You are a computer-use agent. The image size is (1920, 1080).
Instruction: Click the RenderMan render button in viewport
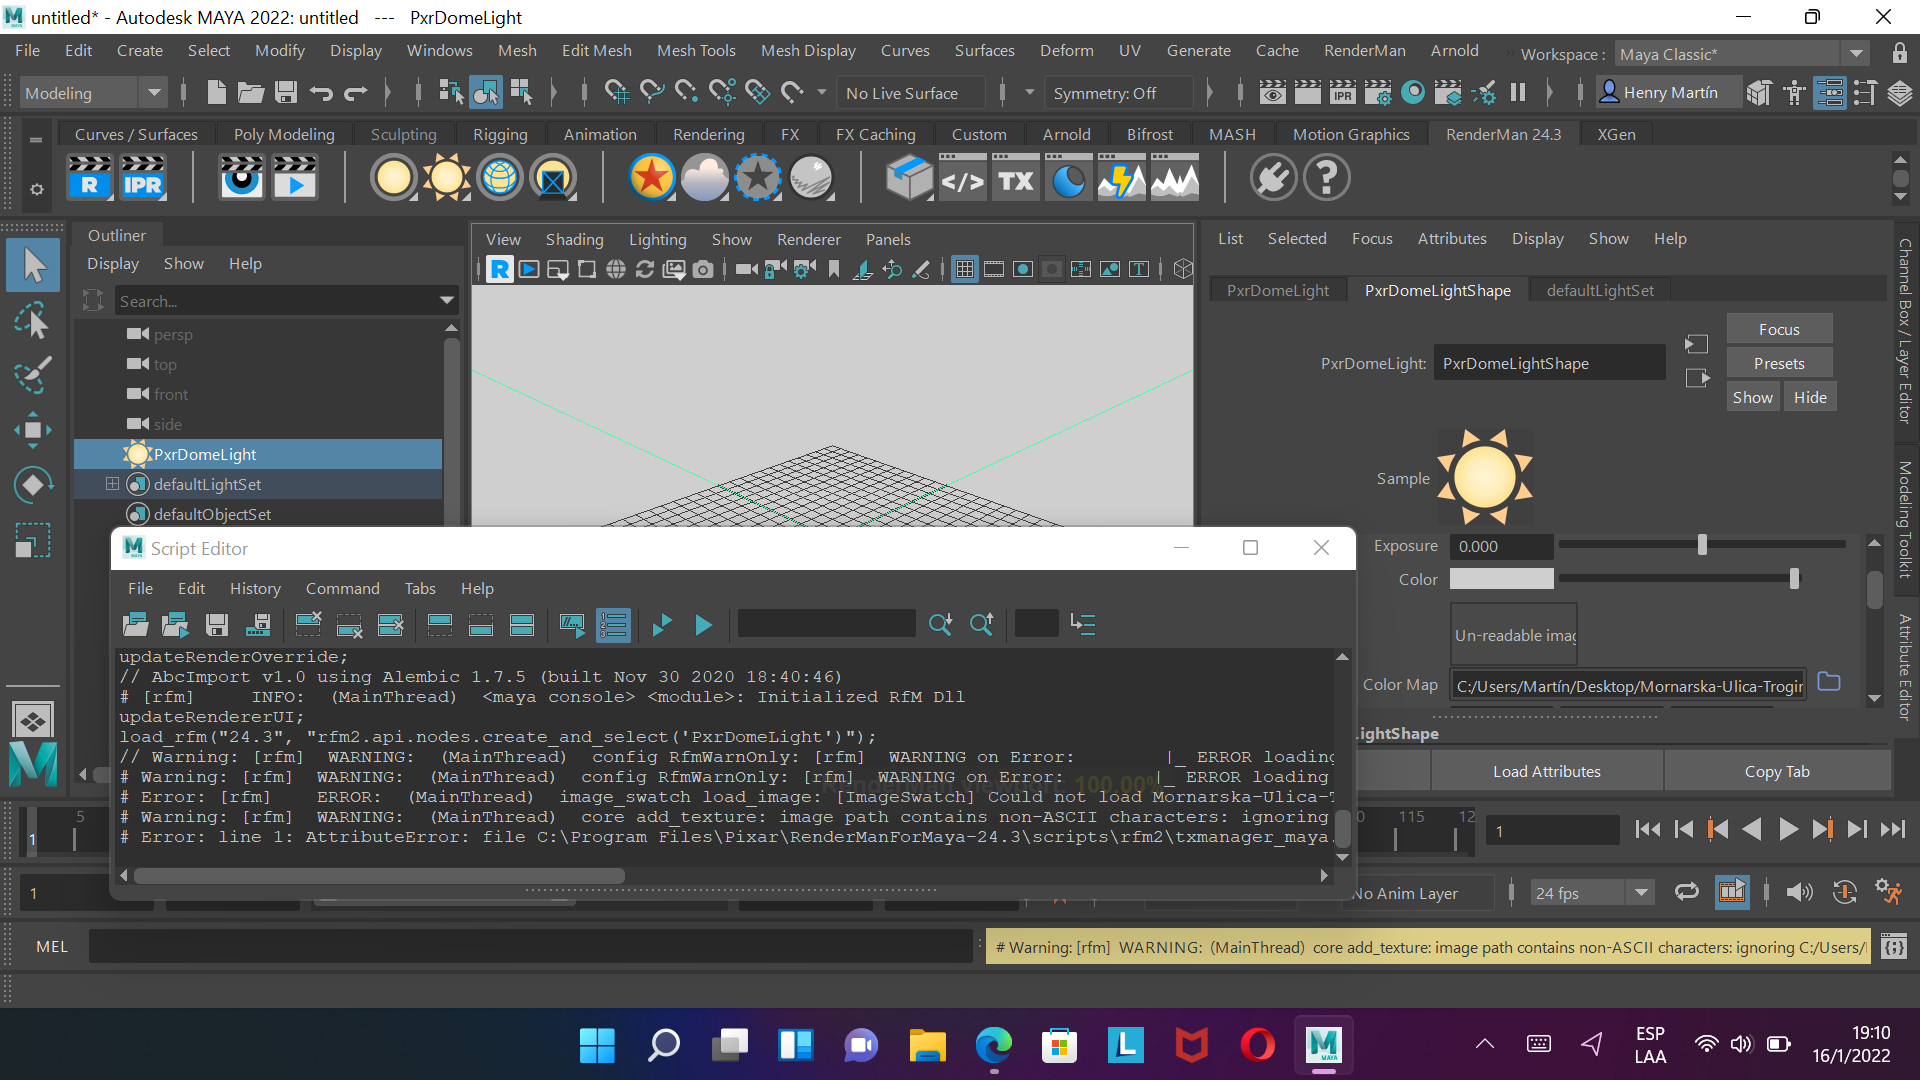click(x=499, y=269)
